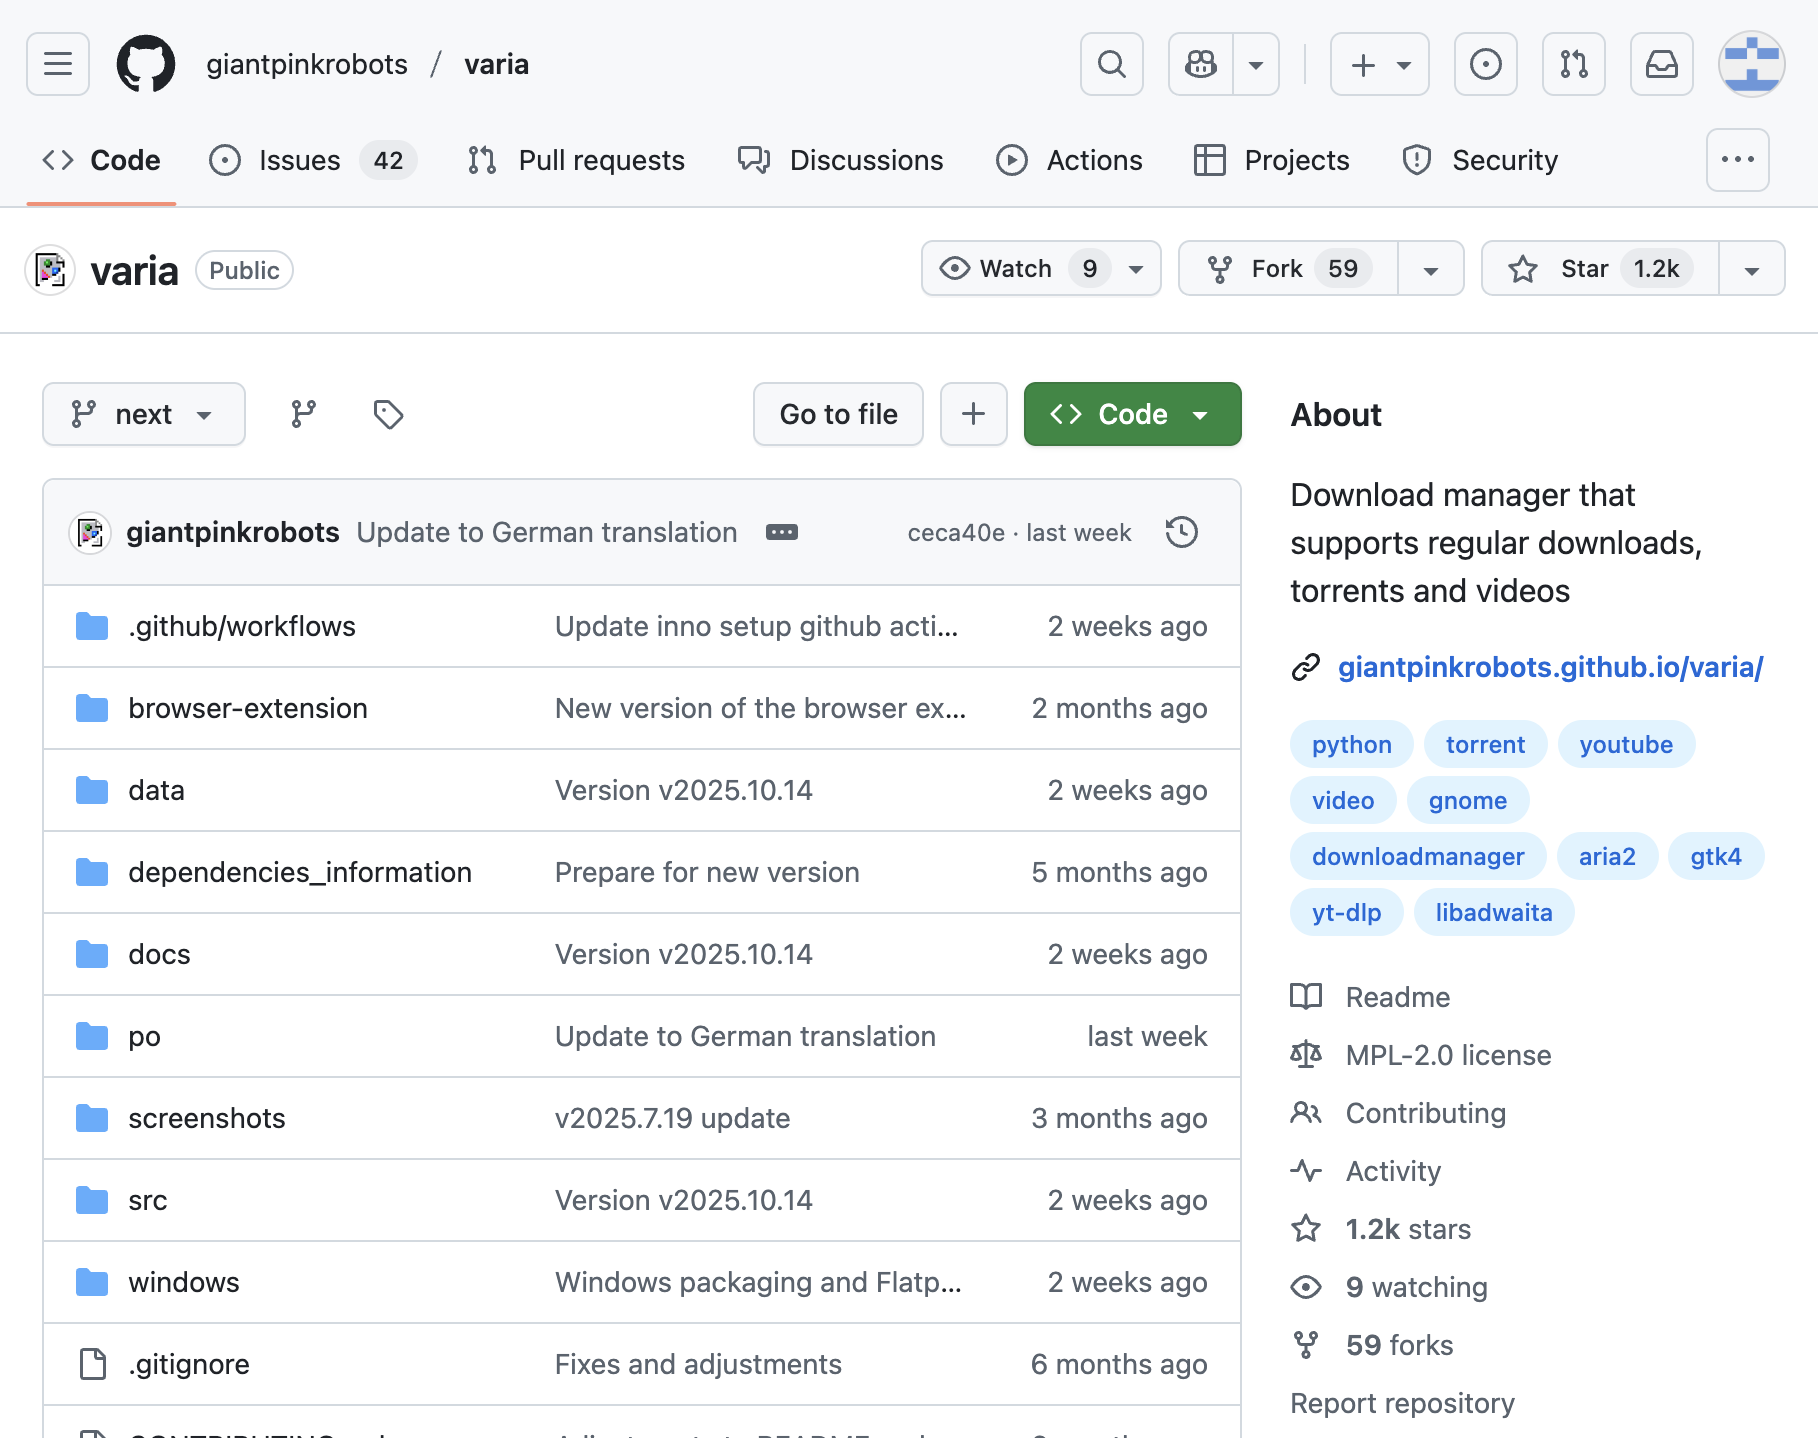Open the browser-extension folder

click(x=248, y=708)
